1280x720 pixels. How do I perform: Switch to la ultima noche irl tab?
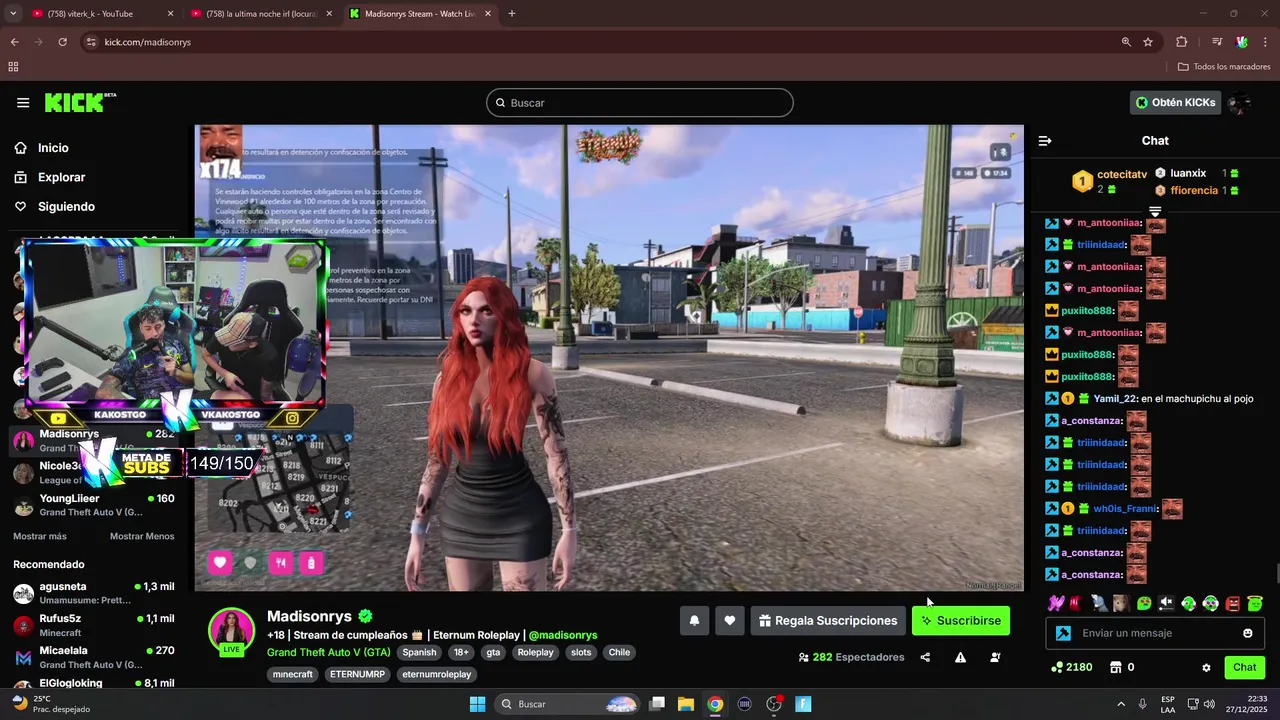pyautogui.click(x=261, y=14)
